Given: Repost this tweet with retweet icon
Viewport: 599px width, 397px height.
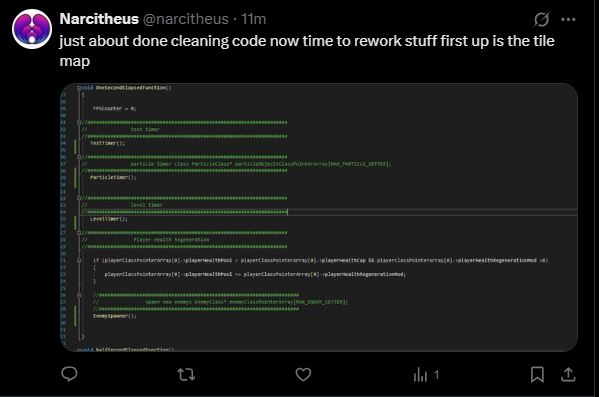Looking at the screenshot, I should click(x=186, y=374).
